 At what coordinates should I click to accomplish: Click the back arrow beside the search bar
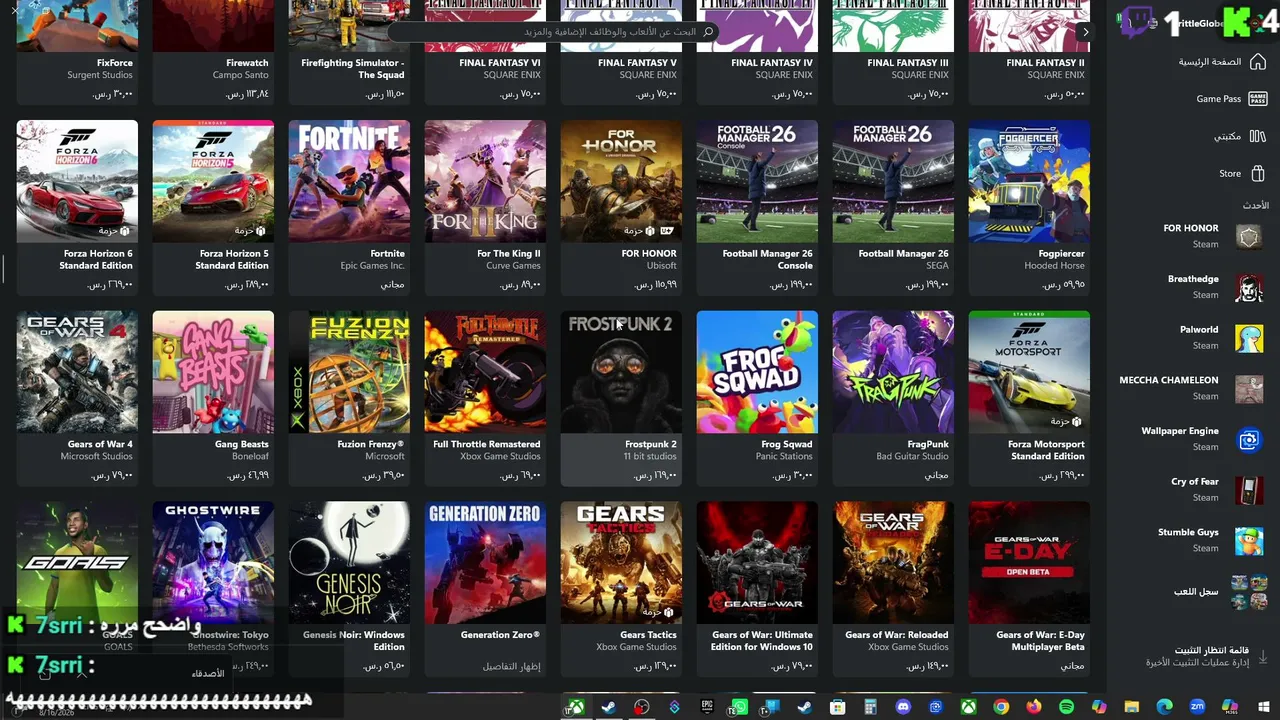(x=1085, y=32)
